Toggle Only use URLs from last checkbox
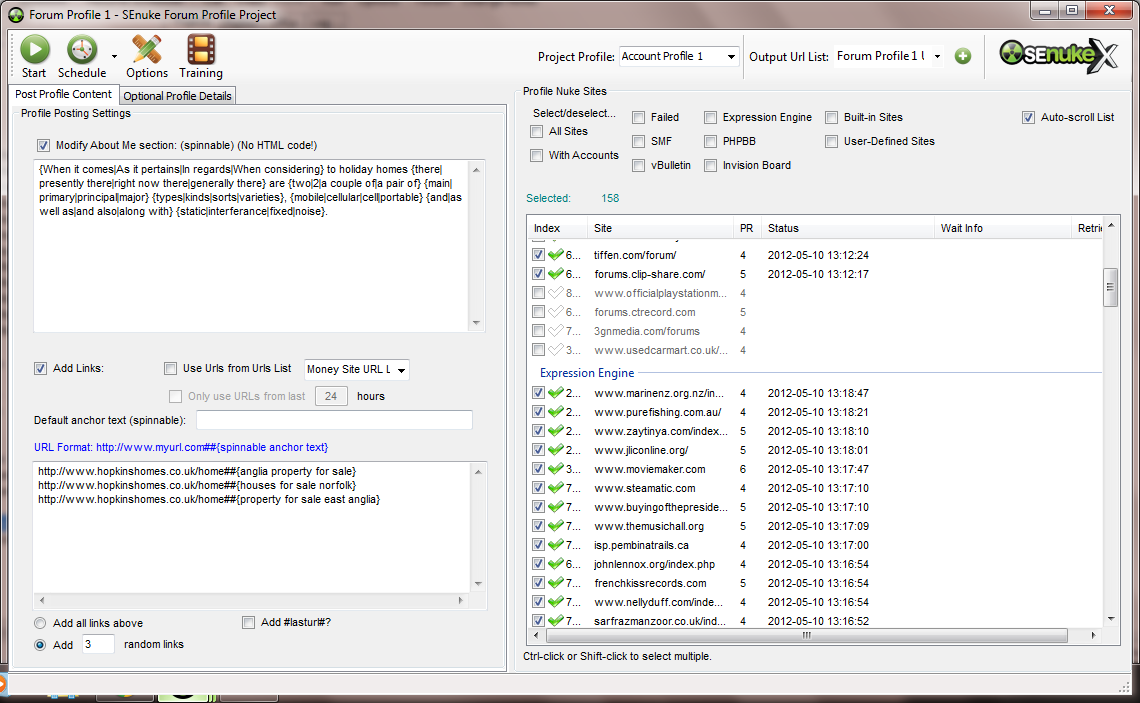This screenshot has height=703, width=1140. click(175, 396)
